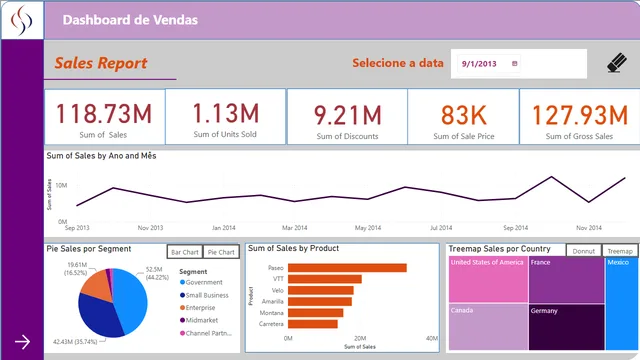Click the Sep 2013 axis label
Screen dimensions: 640x360
(x=77, y=228)
